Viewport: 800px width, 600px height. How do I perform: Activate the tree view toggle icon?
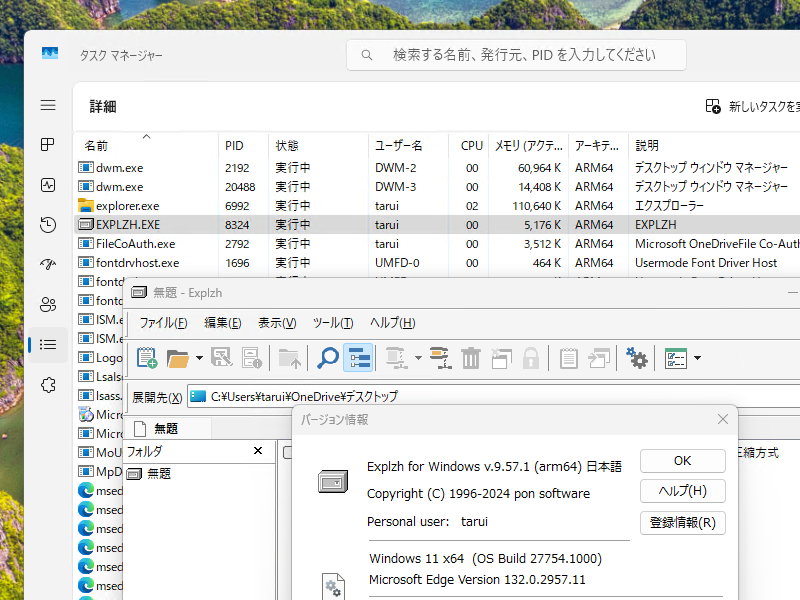pyautogui.click(x=356, y=358)
